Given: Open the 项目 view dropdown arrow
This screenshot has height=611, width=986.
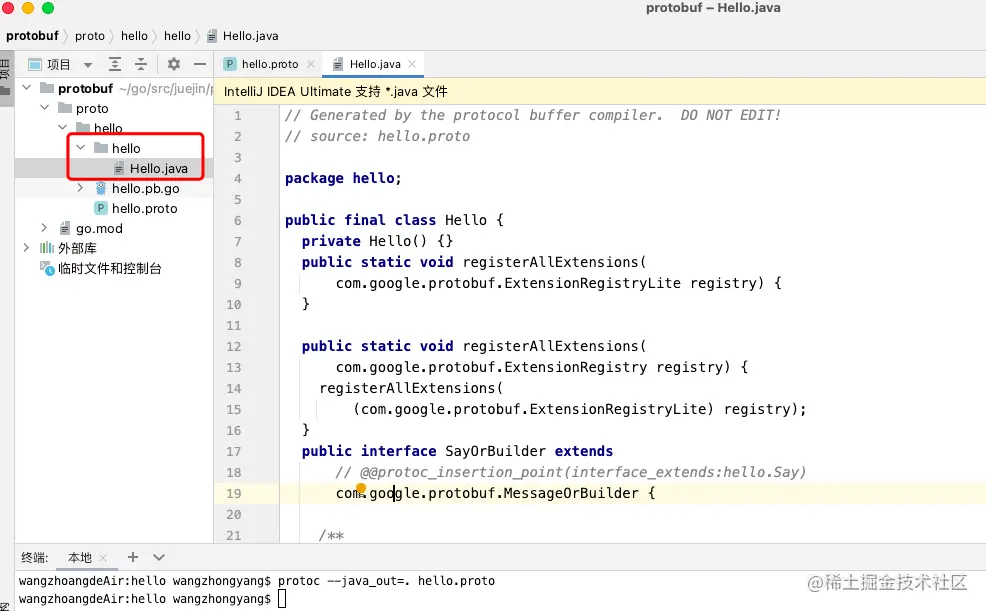Looking at the screenshot, I should click(88, 65).
